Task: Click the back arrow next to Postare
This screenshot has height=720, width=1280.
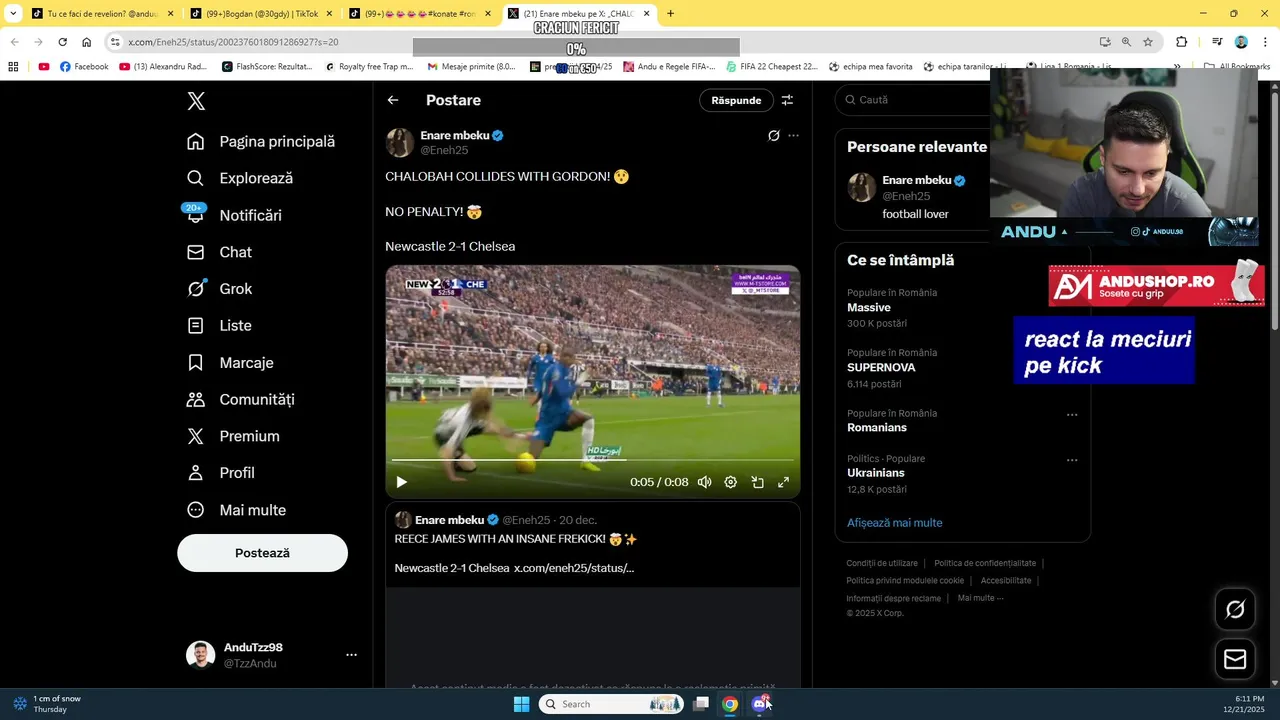Action: click(x=393, y=100)
